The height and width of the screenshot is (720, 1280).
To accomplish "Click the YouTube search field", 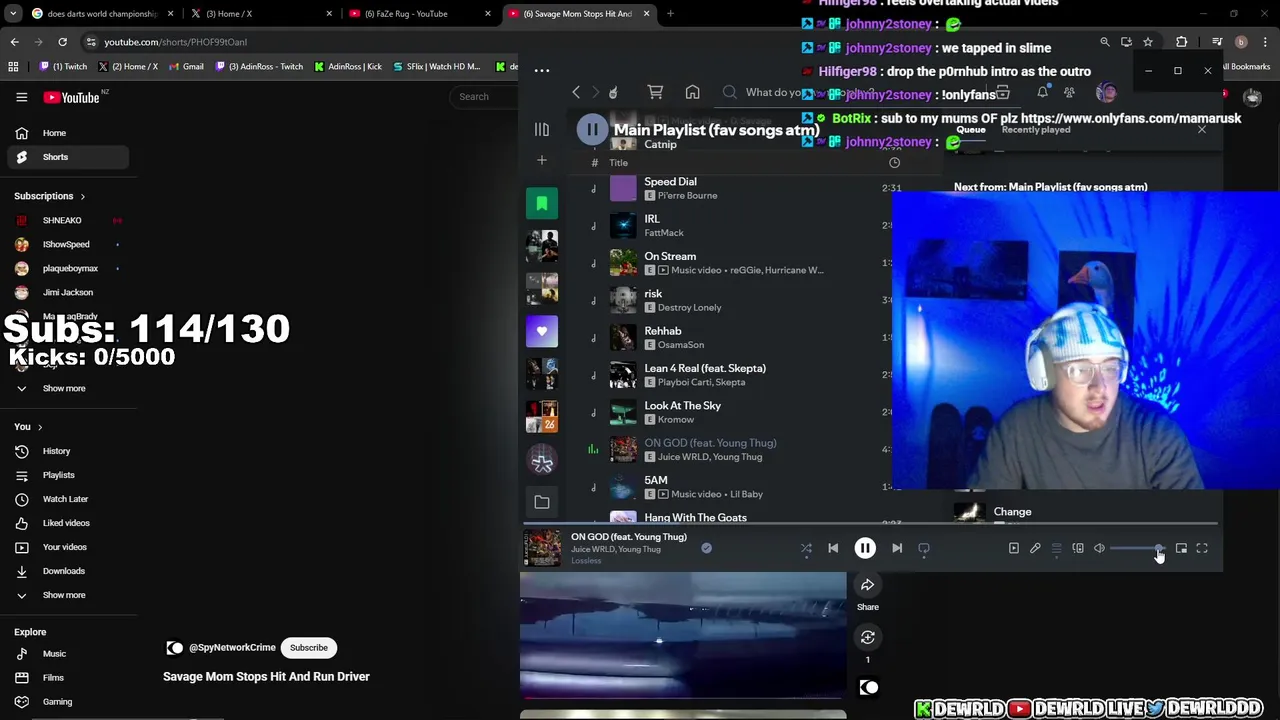I will pos(485,97).
